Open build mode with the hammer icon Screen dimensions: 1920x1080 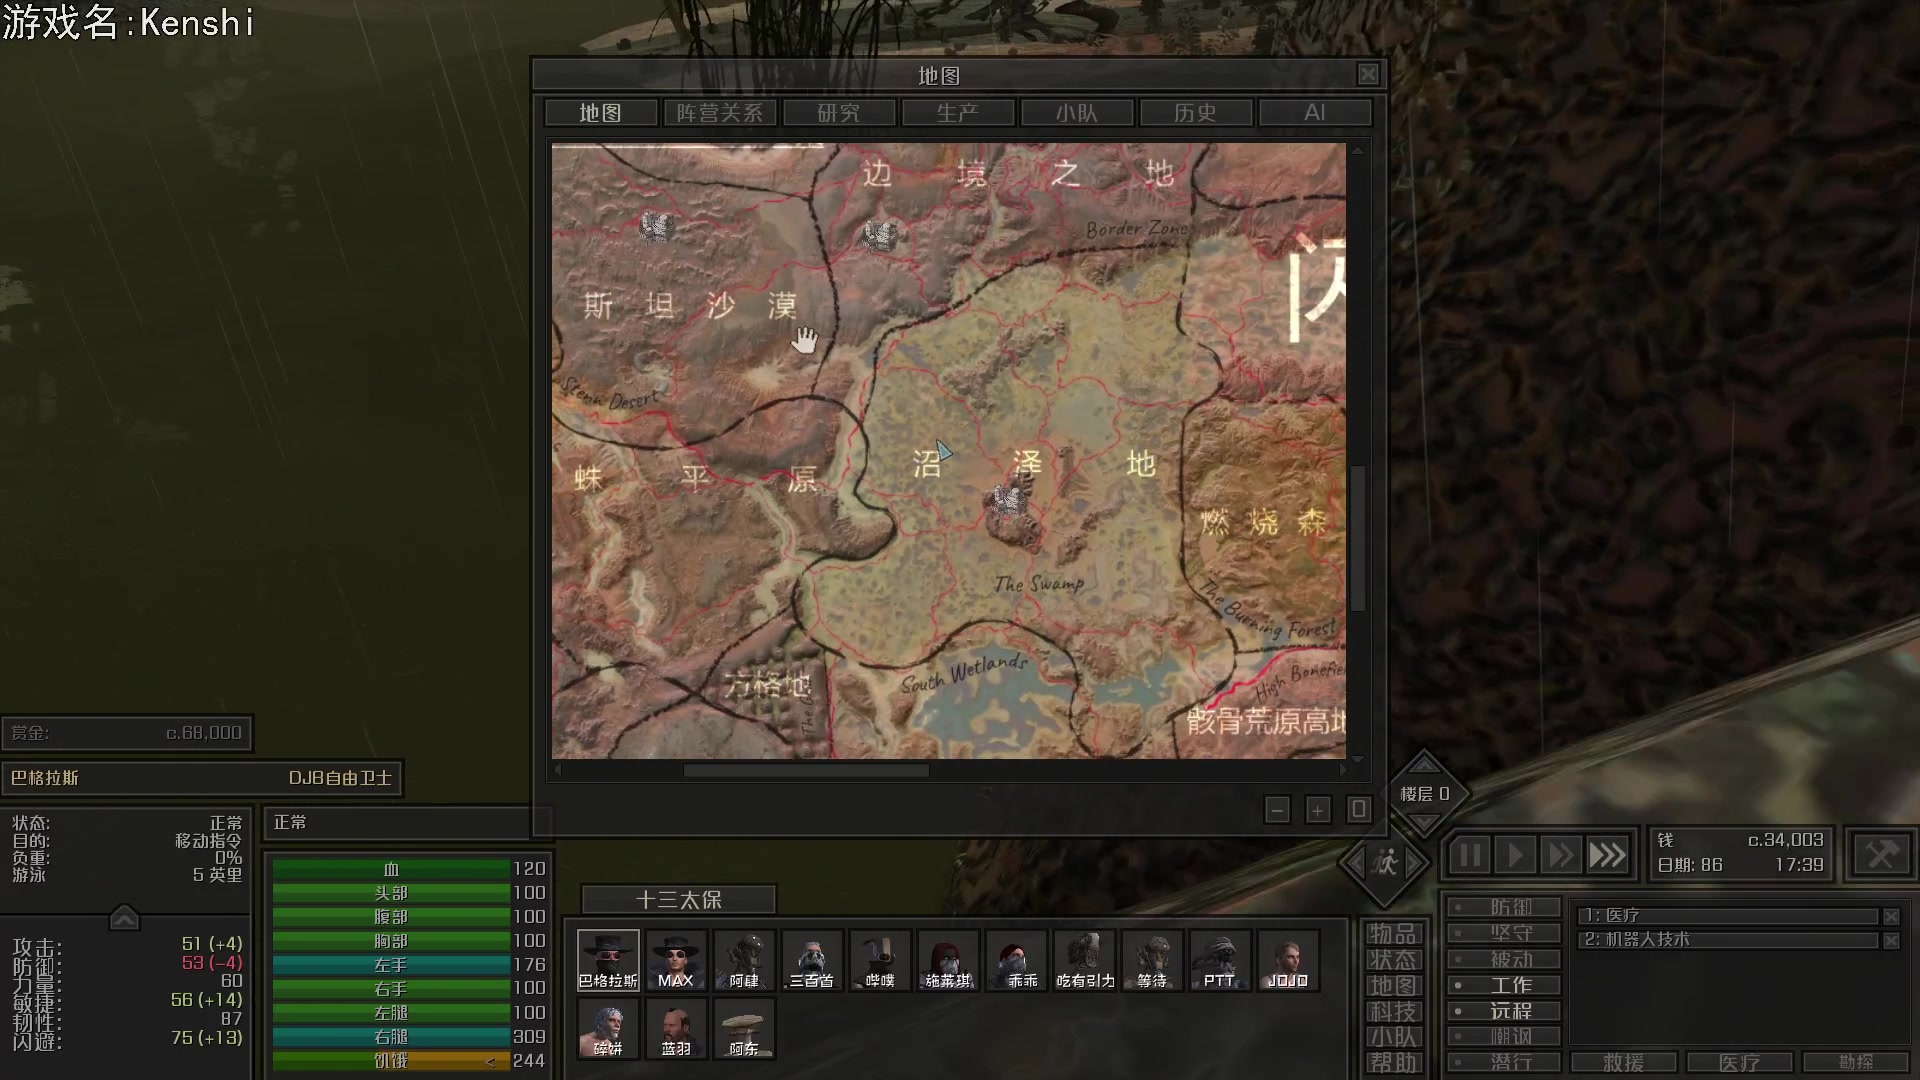(1881, 855)
